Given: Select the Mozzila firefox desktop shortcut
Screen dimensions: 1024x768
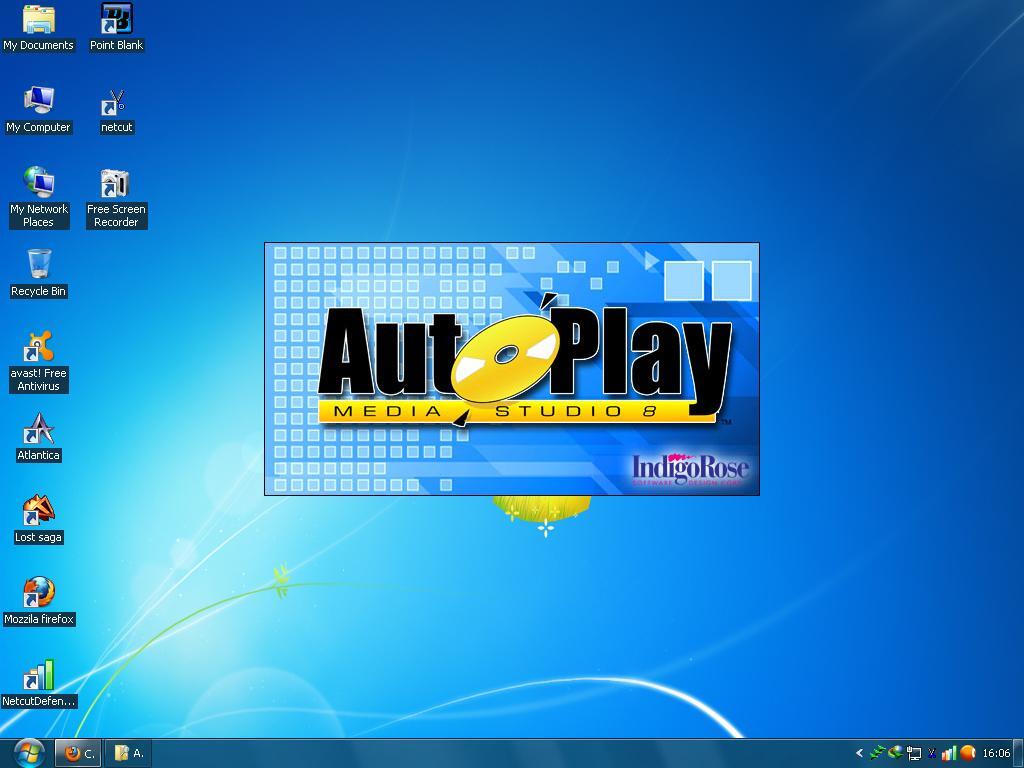Looking at the screenshot, I should tap(38, 601).
